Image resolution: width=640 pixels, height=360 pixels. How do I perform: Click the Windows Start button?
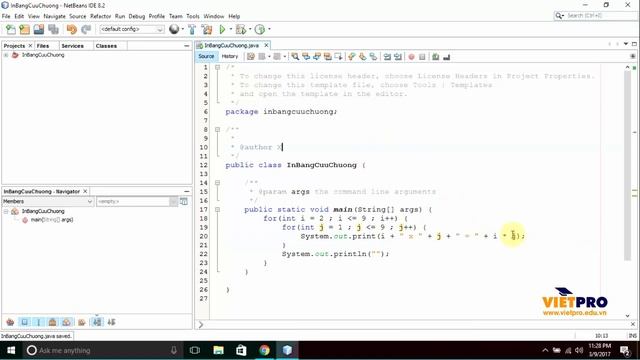pos(11,350)
